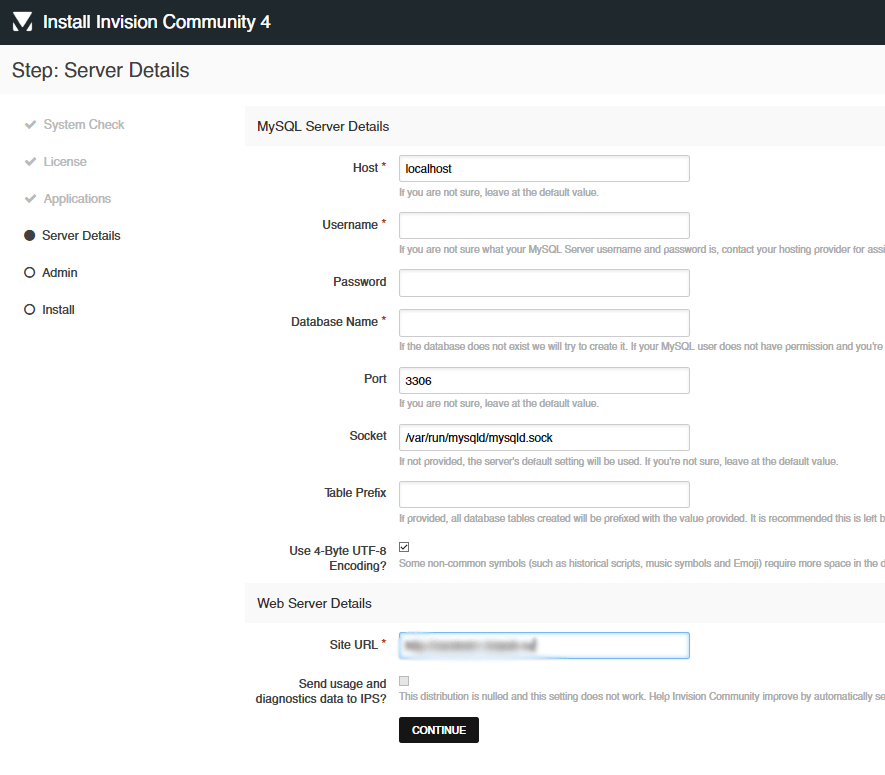This screenshot has height=775, width=885.
Task: Click the Applications checkmark icon
Action: (x=30, y=199)
